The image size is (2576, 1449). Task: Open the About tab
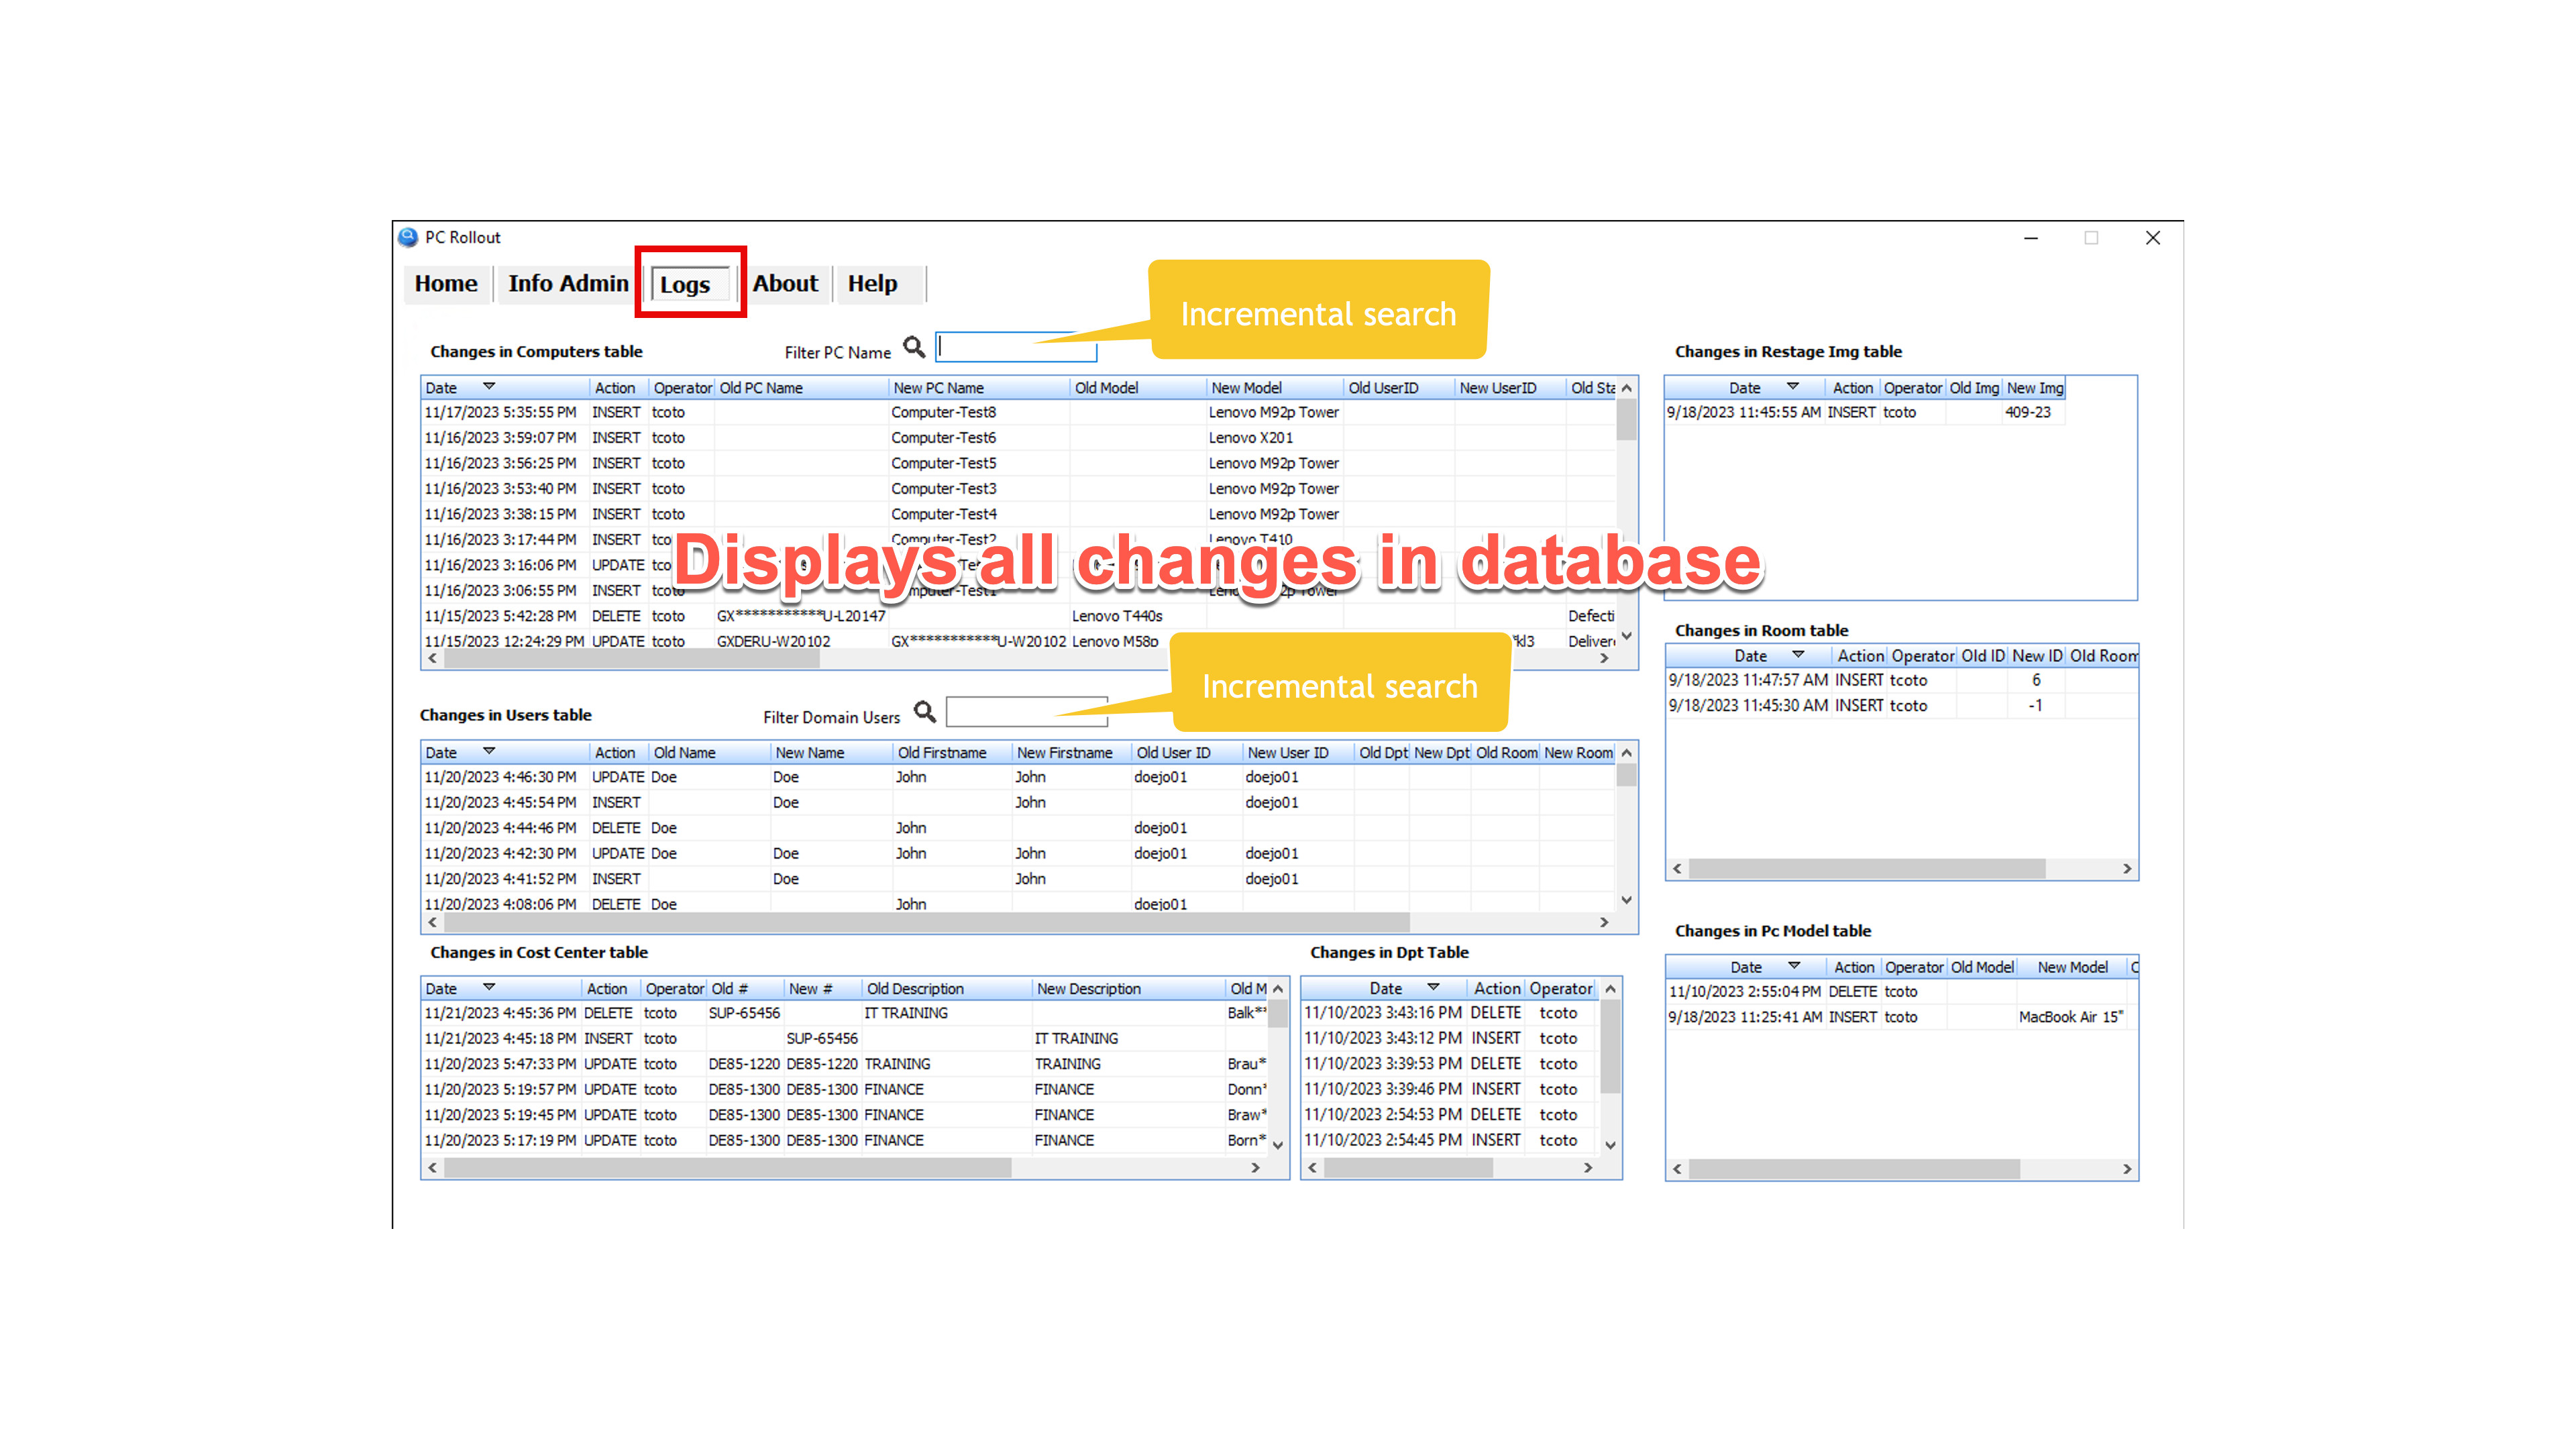[x=785, y=284]
